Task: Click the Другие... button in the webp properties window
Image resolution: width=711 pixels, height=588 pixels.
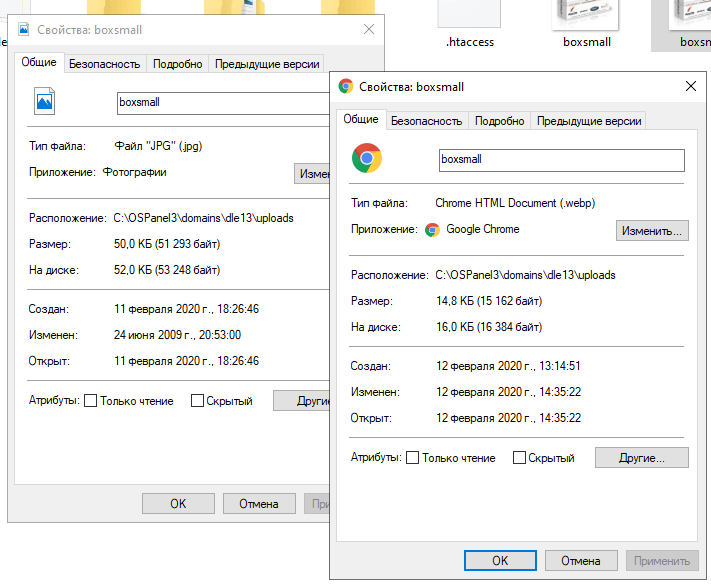Action: click(x=642, y=457)
